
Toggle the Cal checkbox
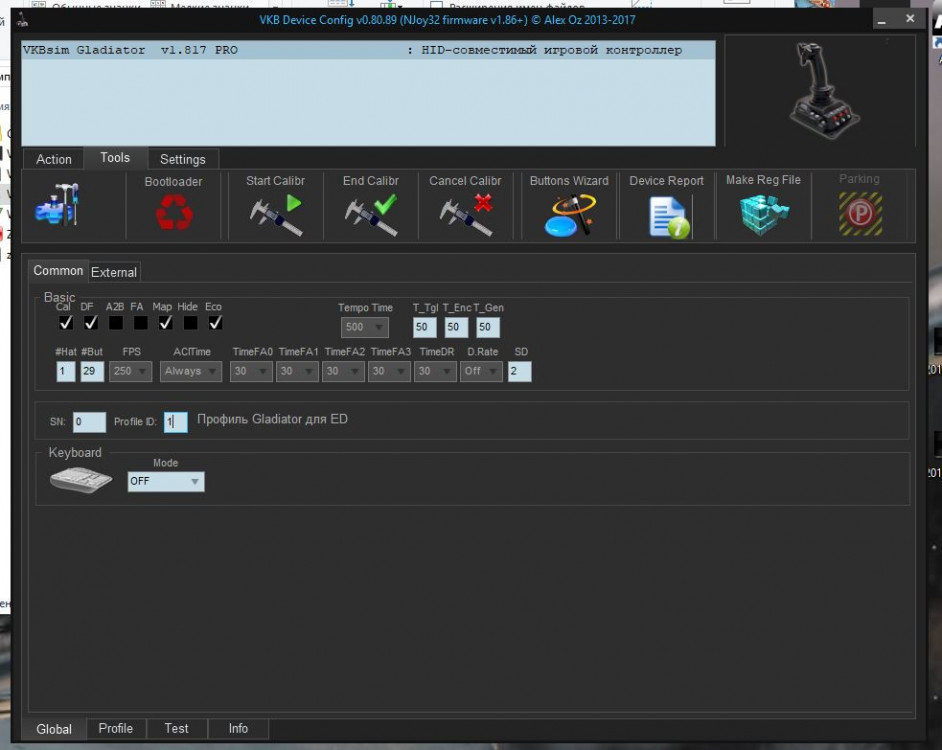[x=66, y=323]
